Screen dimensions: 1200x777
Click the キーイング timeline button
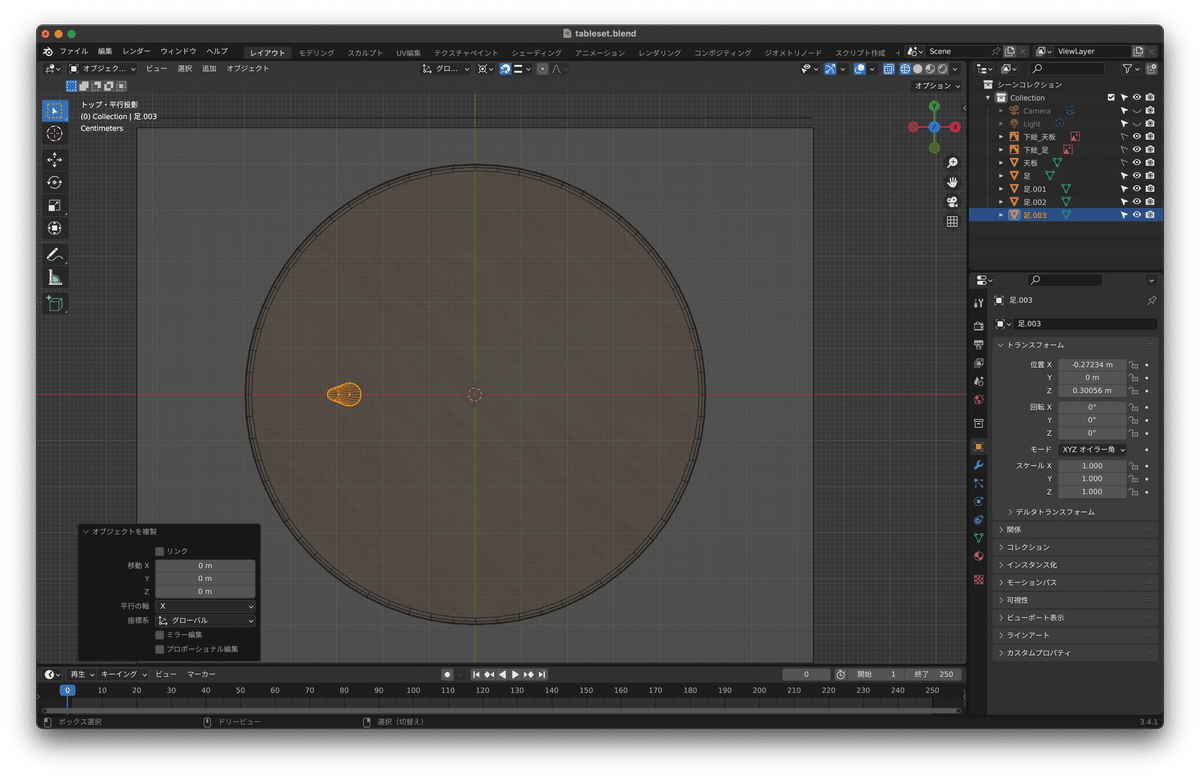pos(123,675)
